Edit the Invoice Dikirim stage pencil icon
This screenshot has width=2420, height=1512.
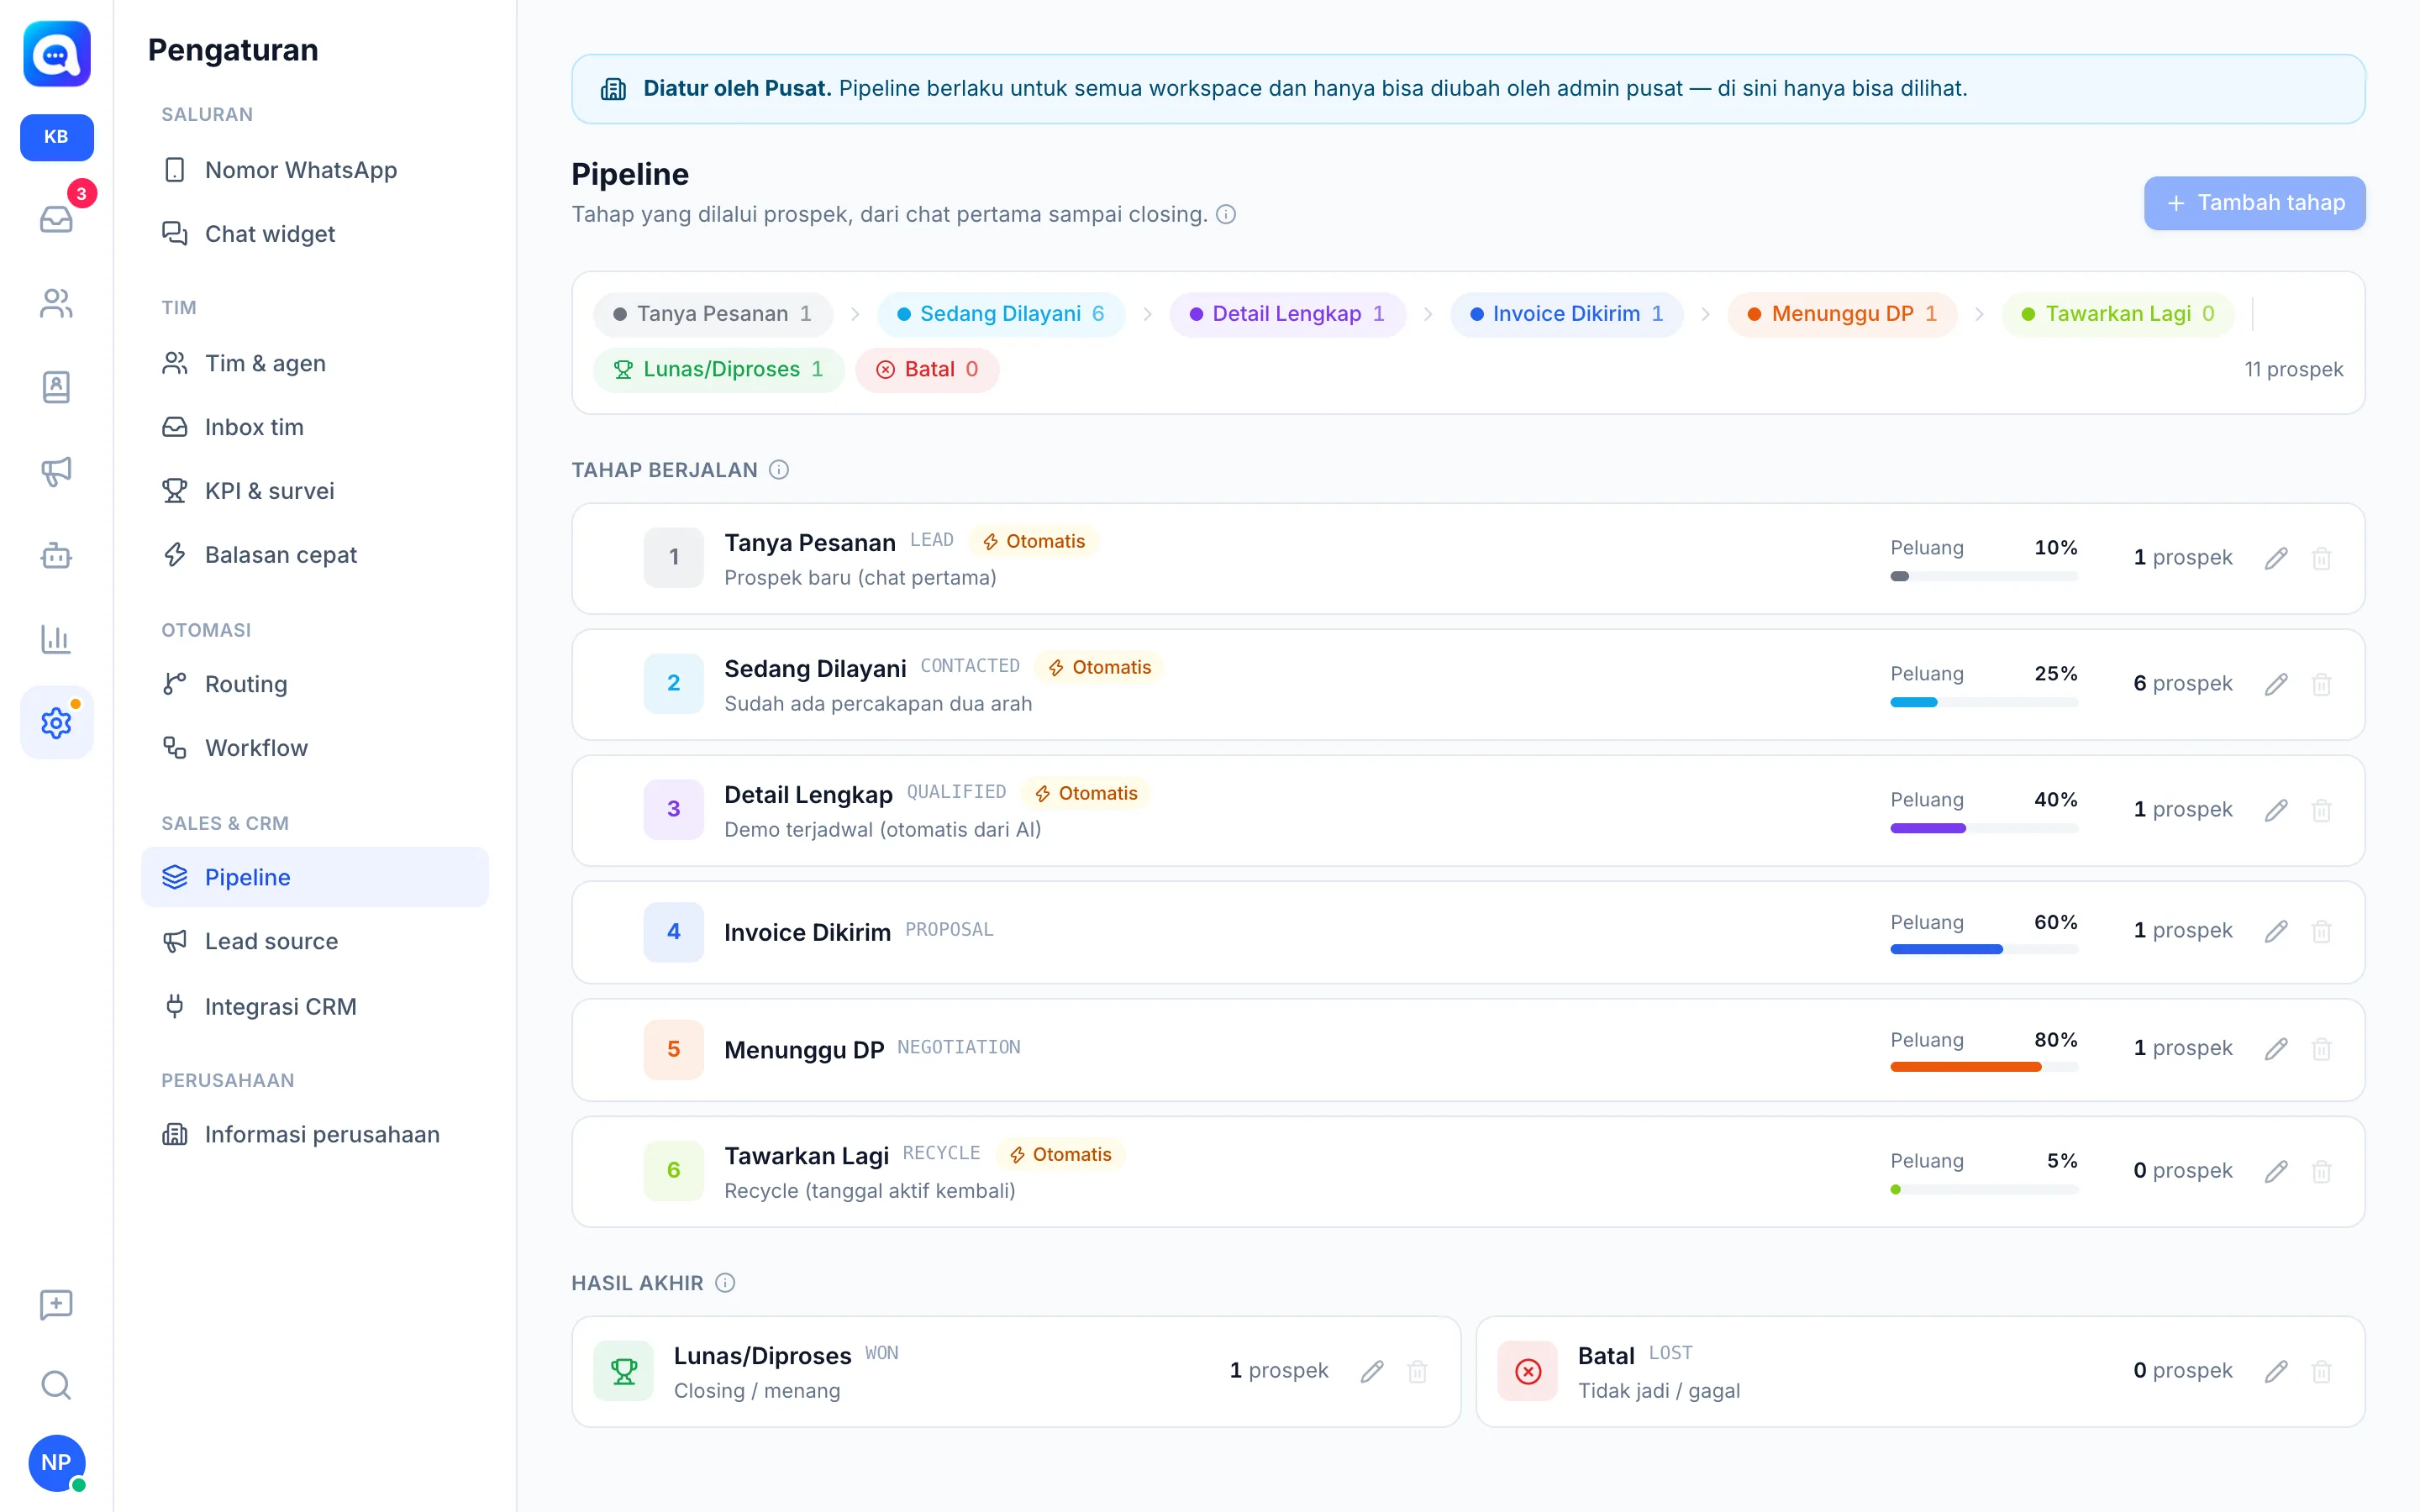click(x=2276, y=931)
